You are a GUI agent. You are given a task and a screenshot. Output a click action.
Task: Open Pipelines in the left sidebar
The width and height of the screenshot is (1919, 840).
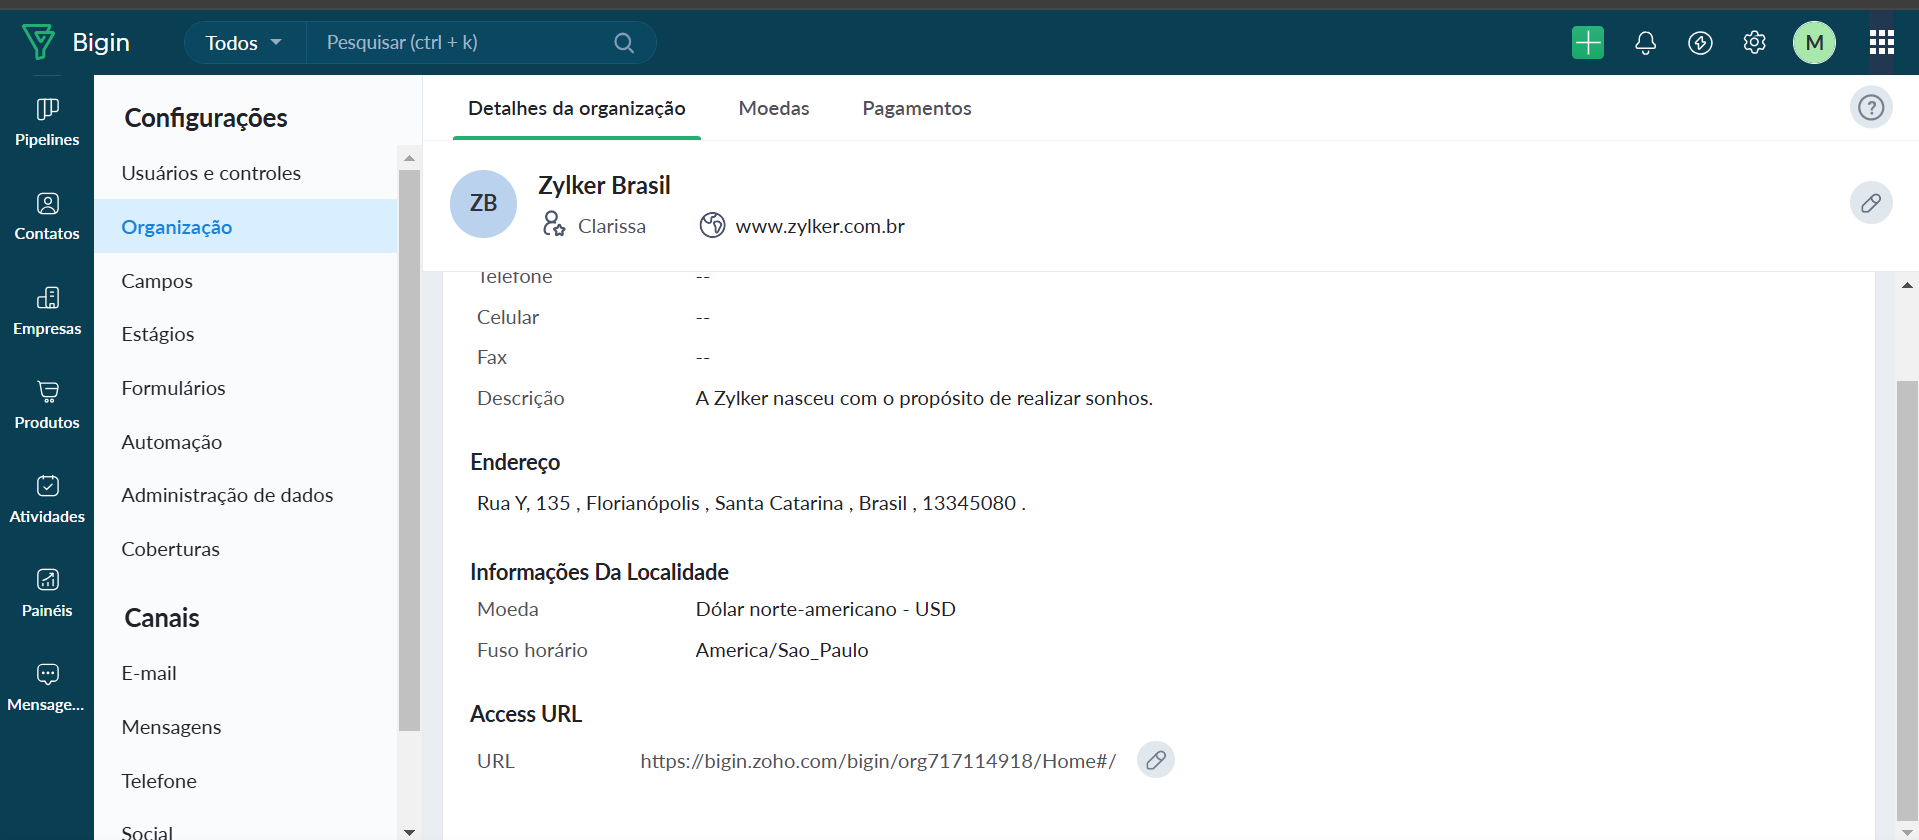pyautogui.click(x=47, y=123)
